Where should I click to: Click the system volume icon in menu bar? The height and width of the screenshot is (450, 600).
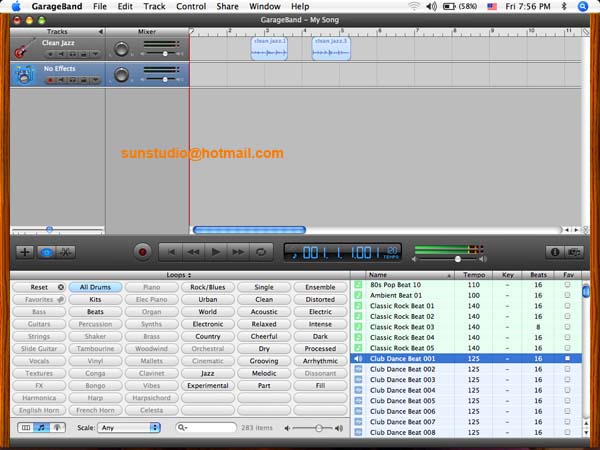[432, 7]
